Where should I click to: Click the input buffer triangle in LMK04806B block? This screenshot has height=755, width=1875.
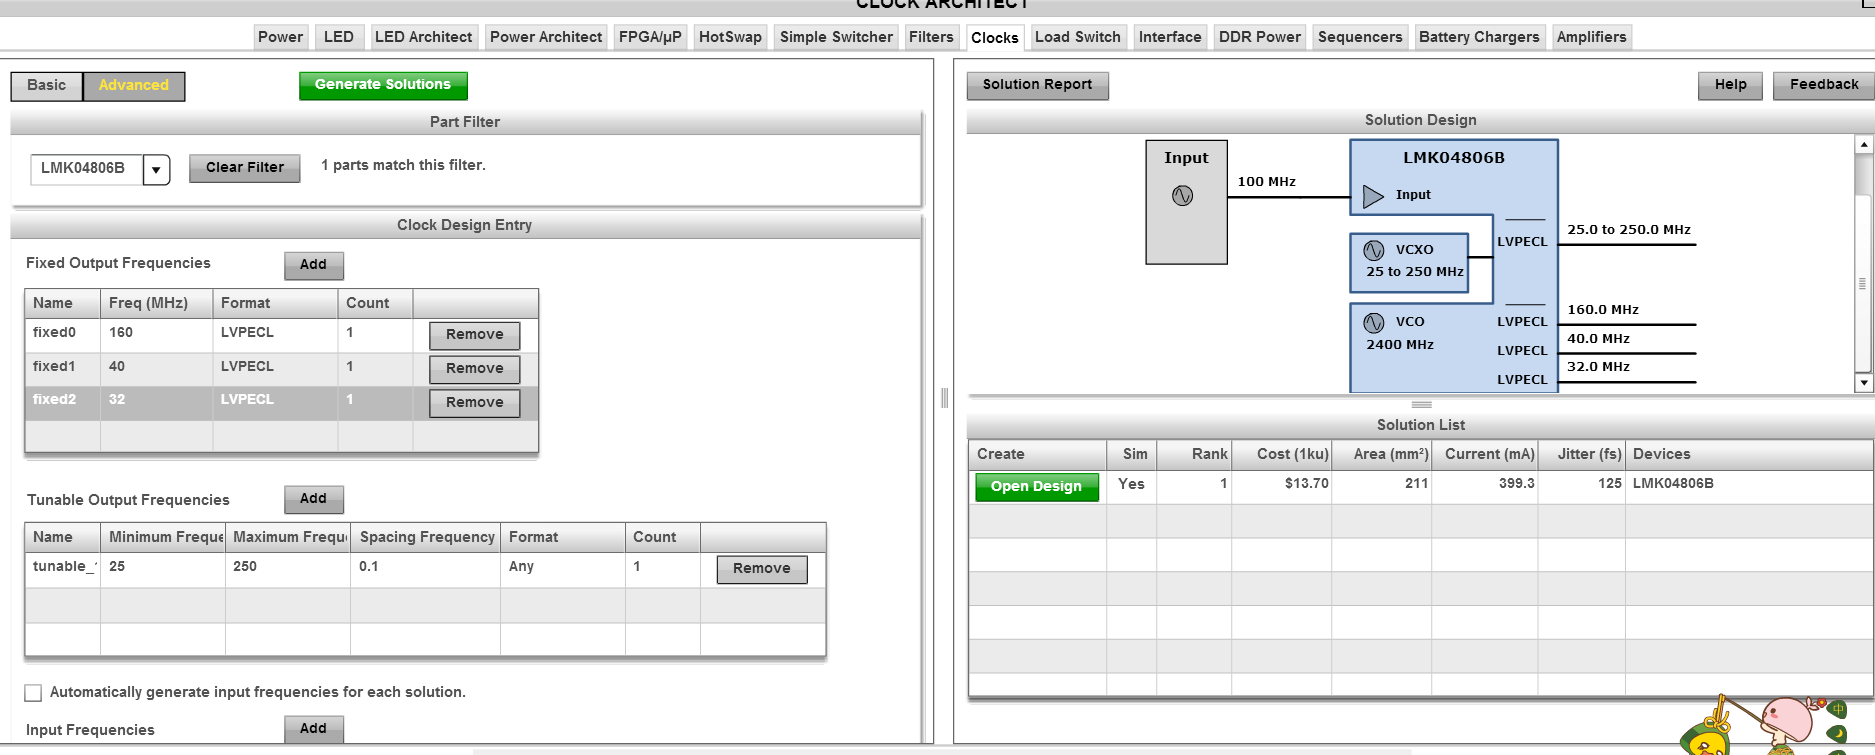1373,196
